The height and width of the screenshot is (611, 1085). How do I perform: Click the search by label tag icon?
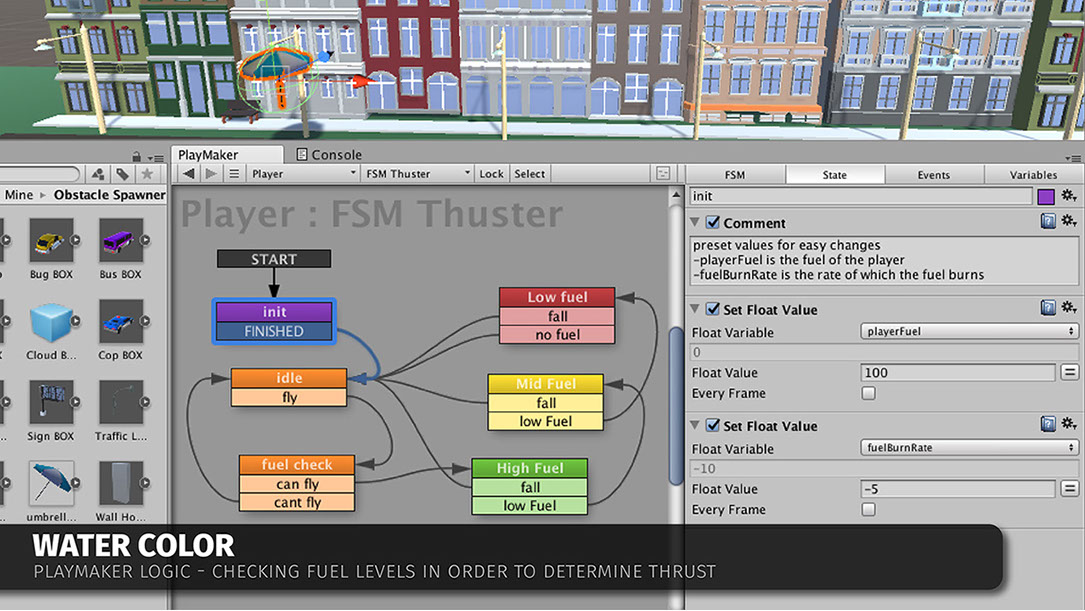[122, 174]
